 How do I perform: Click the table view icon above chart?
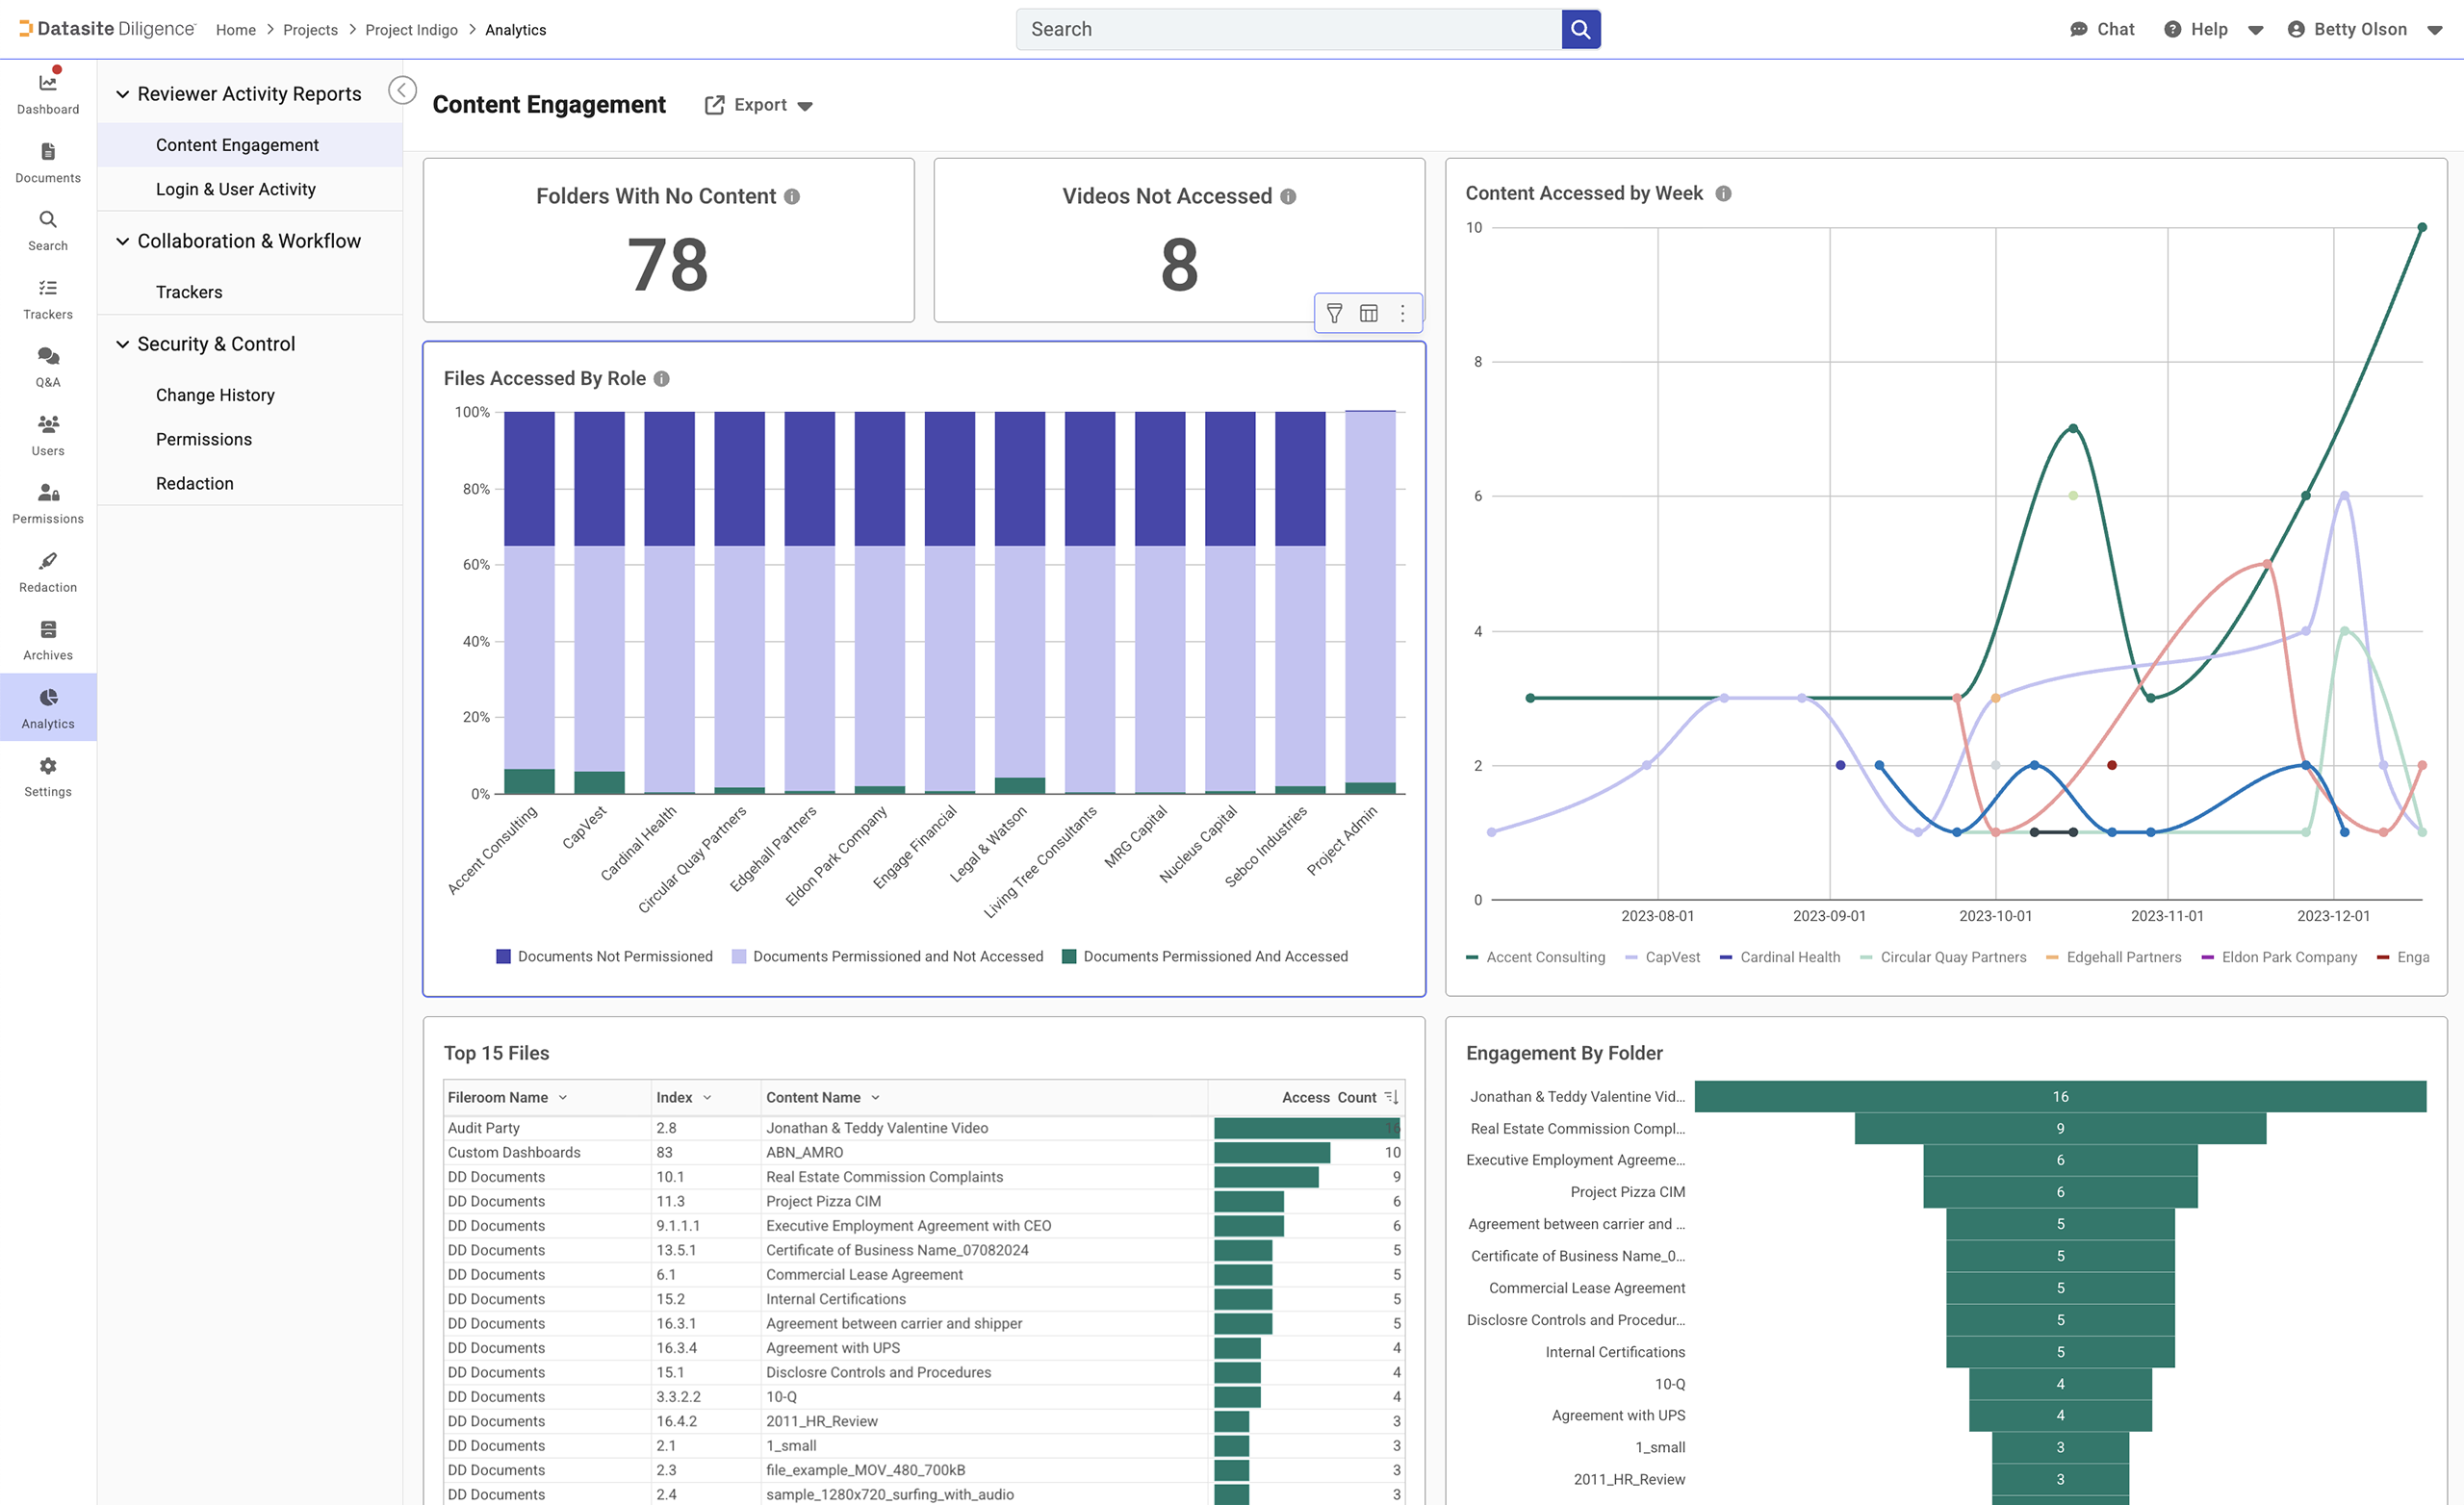[1368, 313]
